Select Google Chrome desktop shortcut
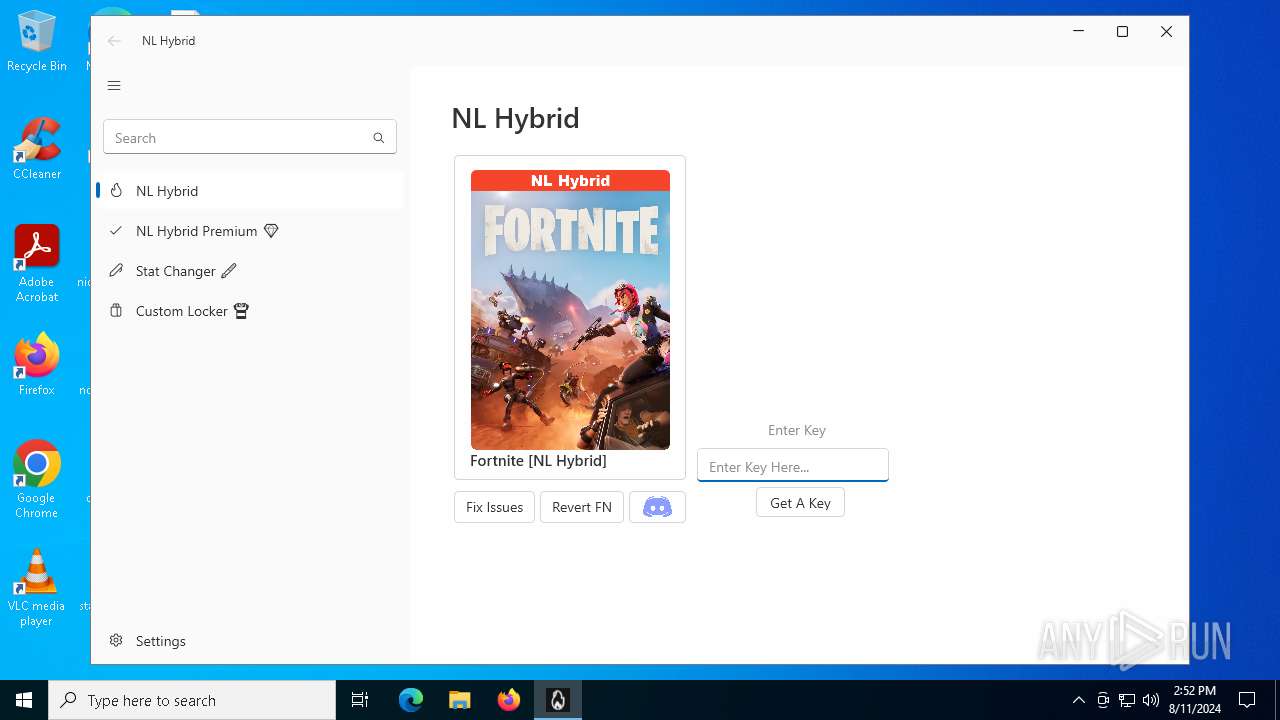This screenshot has height=720, width=1280. coord(37,480)
